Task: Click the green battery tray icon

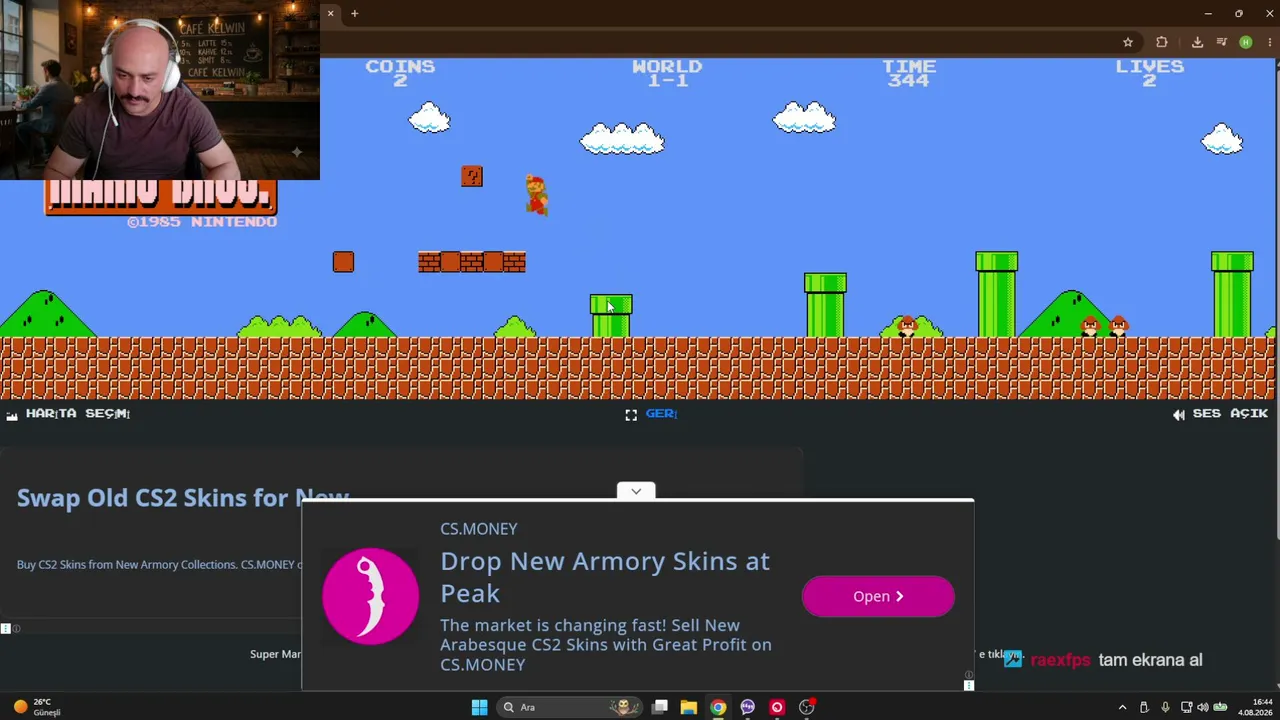Action: pyautogui.click(x=1220, y=707)
